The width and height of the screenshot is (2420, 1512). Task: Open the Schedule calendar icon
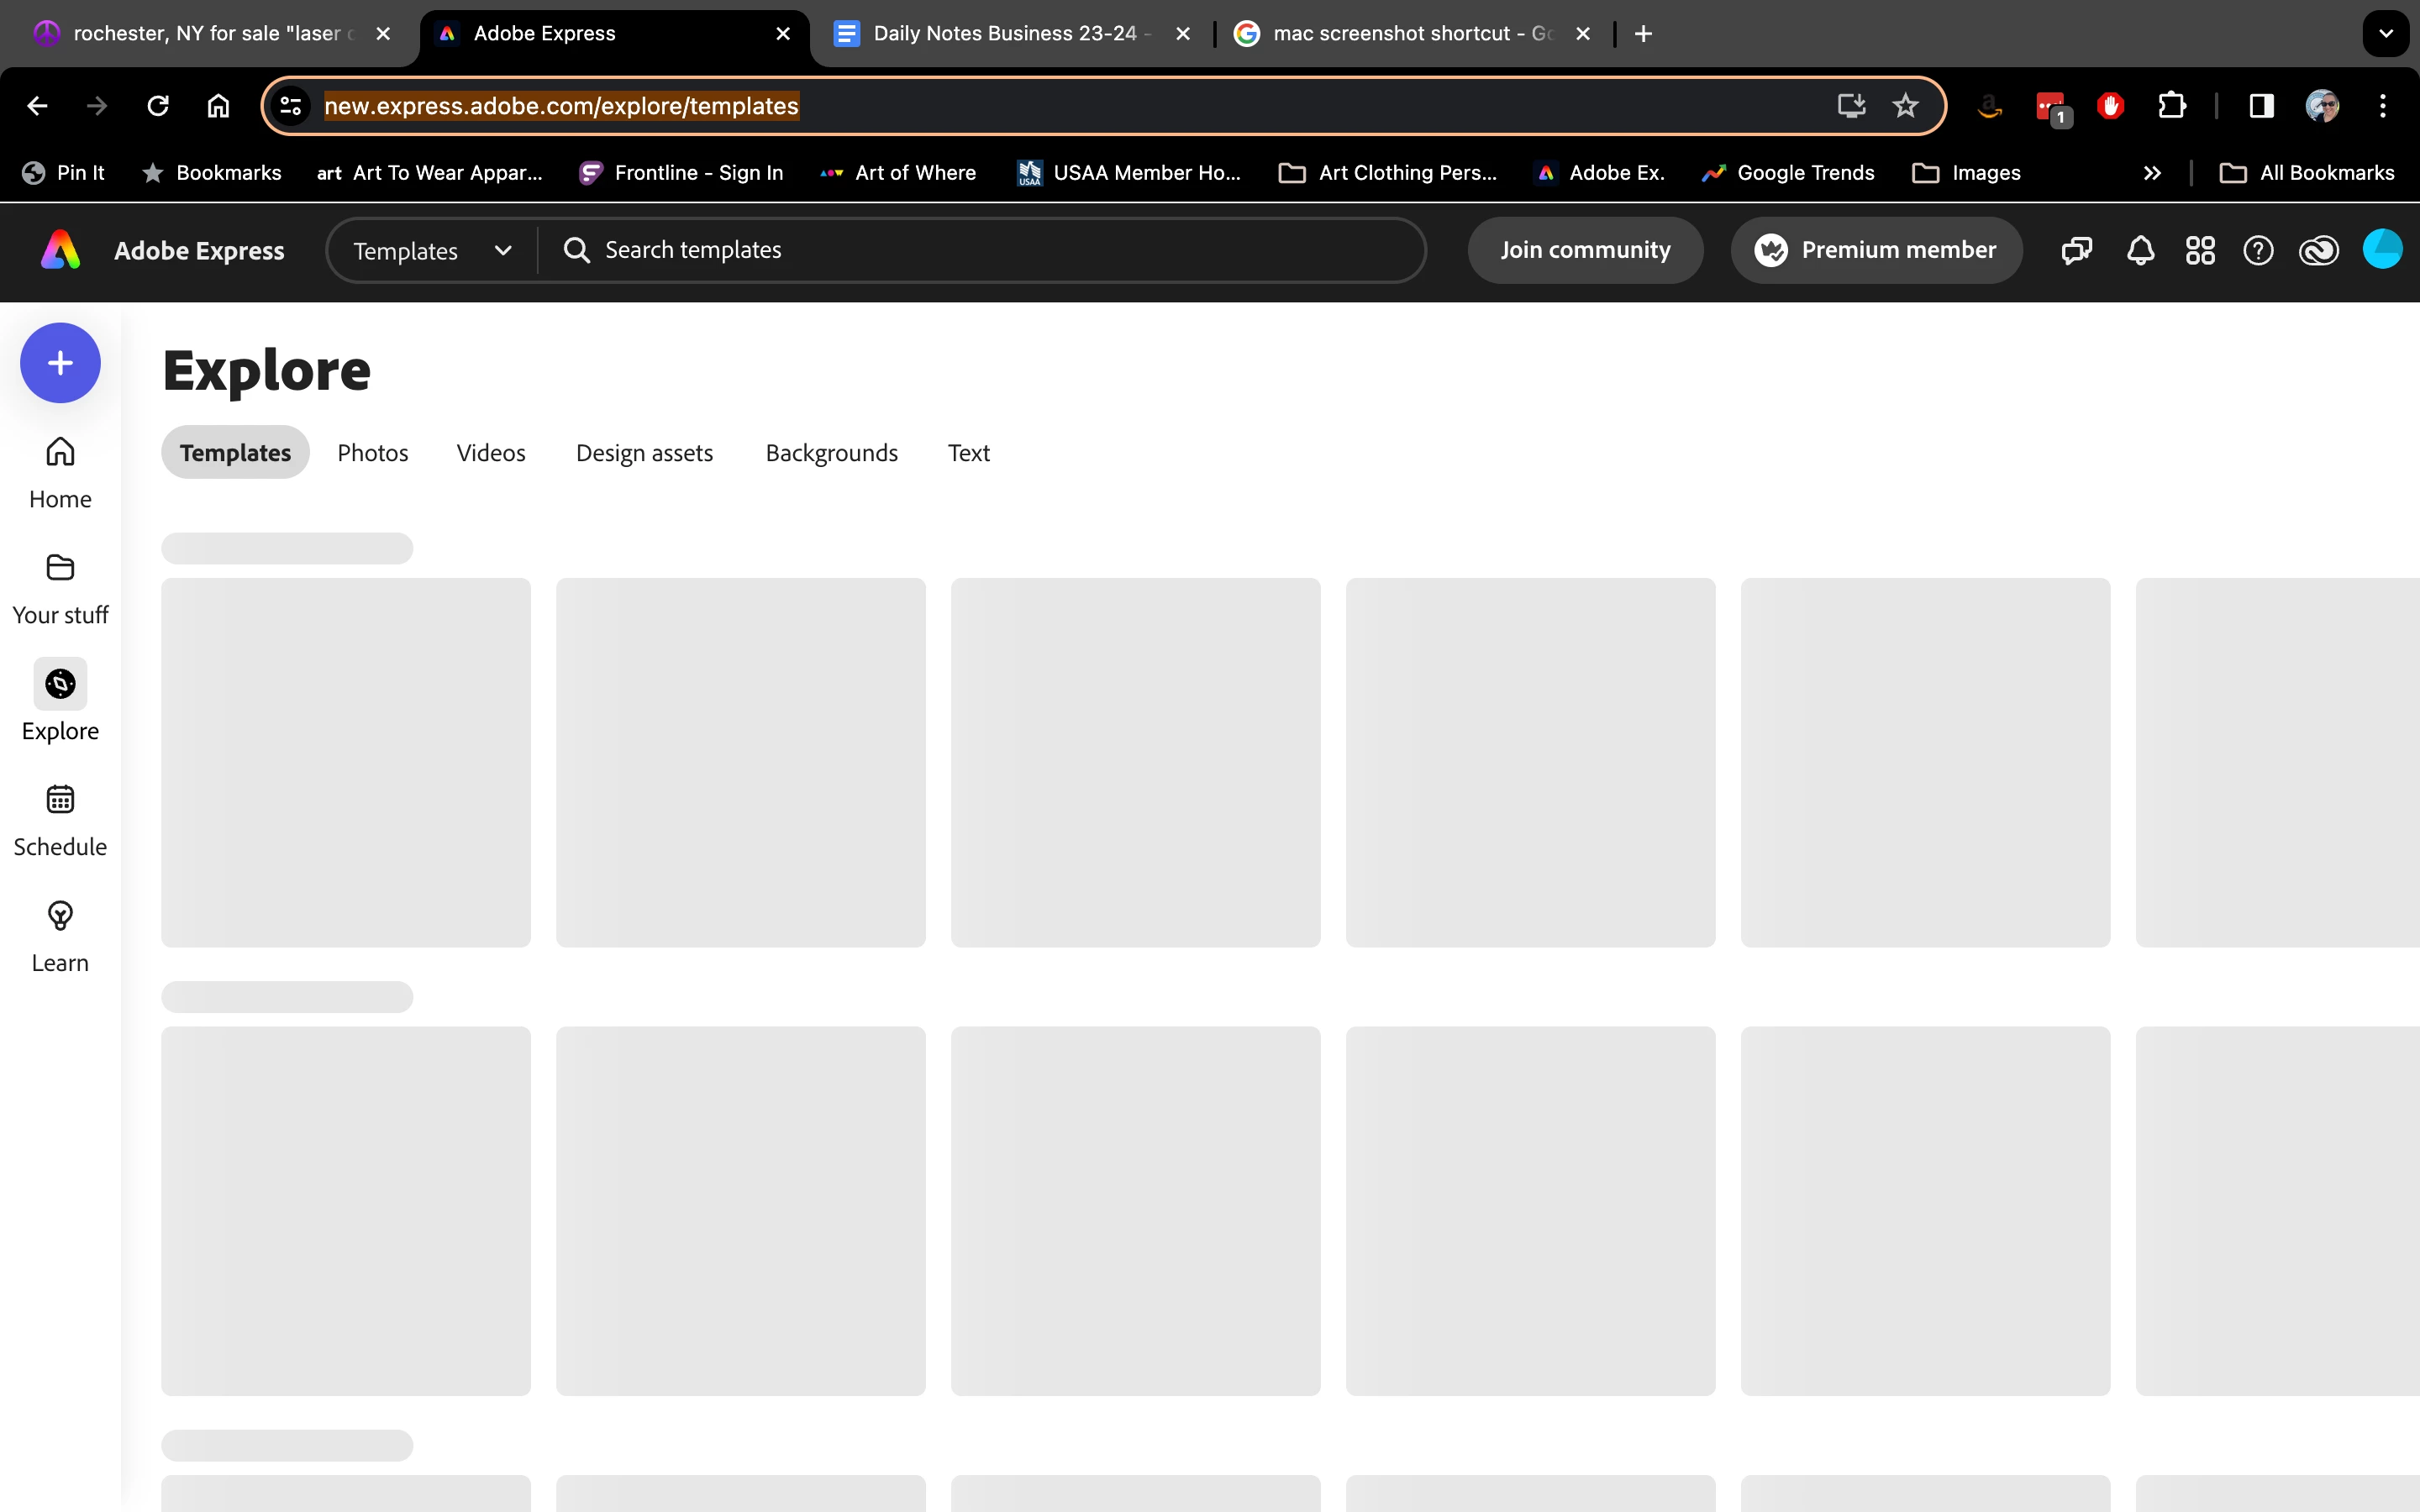click(x=60, y=820)
